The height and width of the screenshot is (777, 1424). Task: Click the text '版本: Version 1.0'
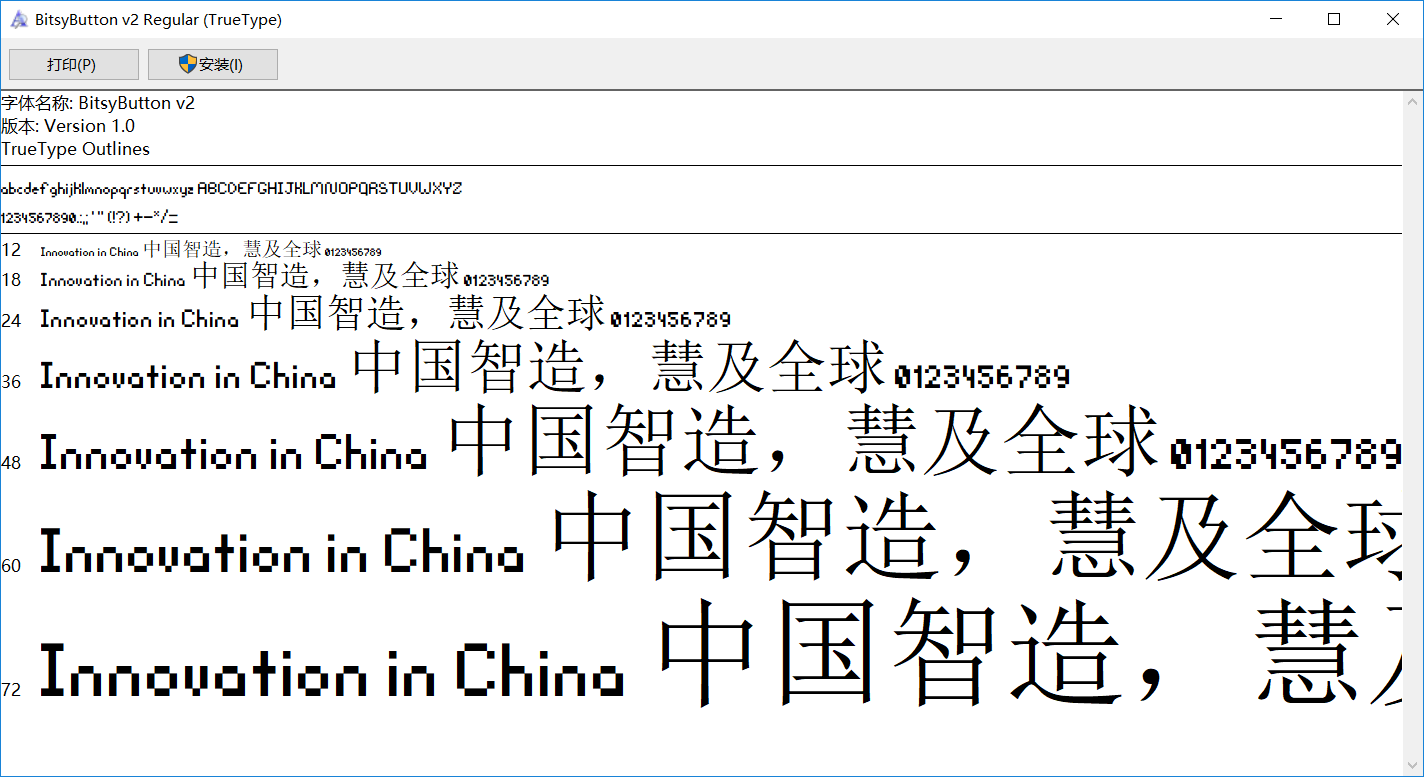(x=68, y=126)
